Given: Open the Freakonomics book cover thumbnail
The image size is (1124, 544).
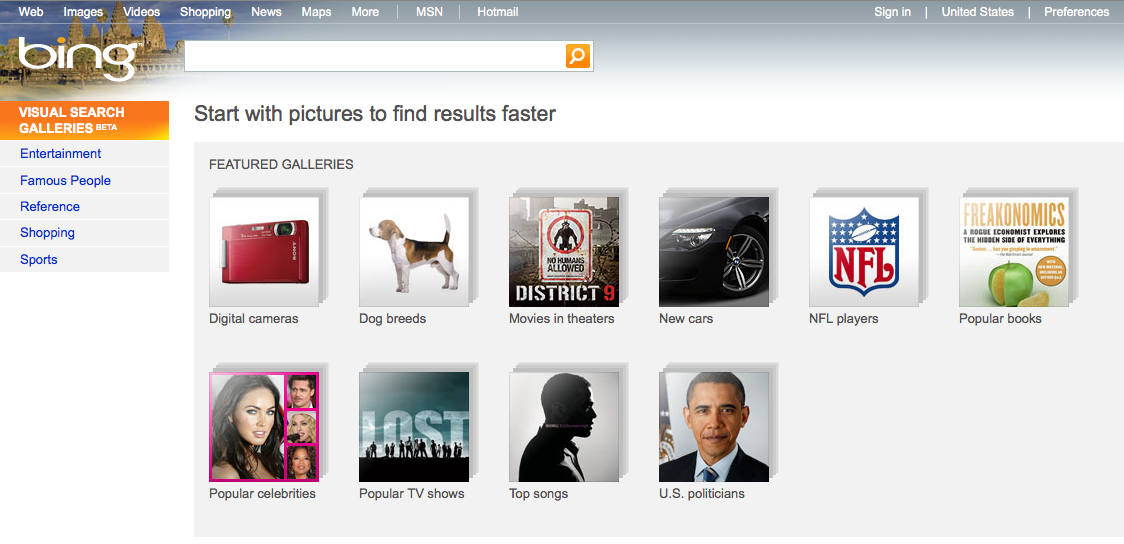Looking at the screenshot, I should [x=1014, y=251].
